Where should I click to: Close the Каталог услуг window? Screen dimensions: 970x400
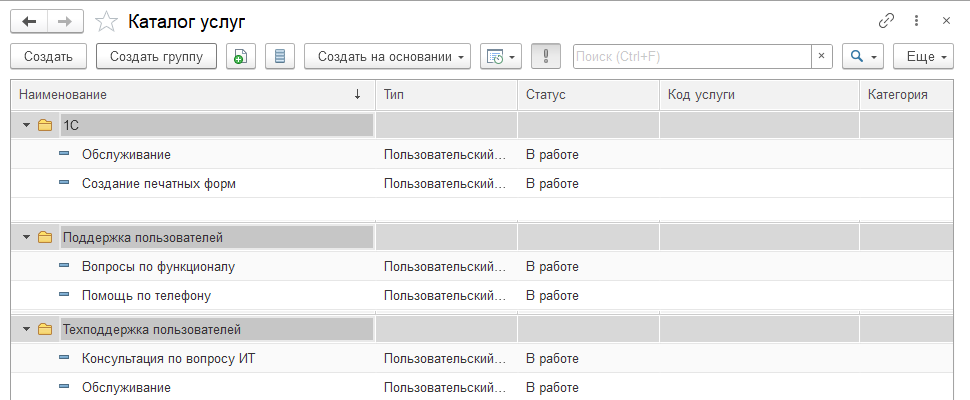tap(946, 21)
